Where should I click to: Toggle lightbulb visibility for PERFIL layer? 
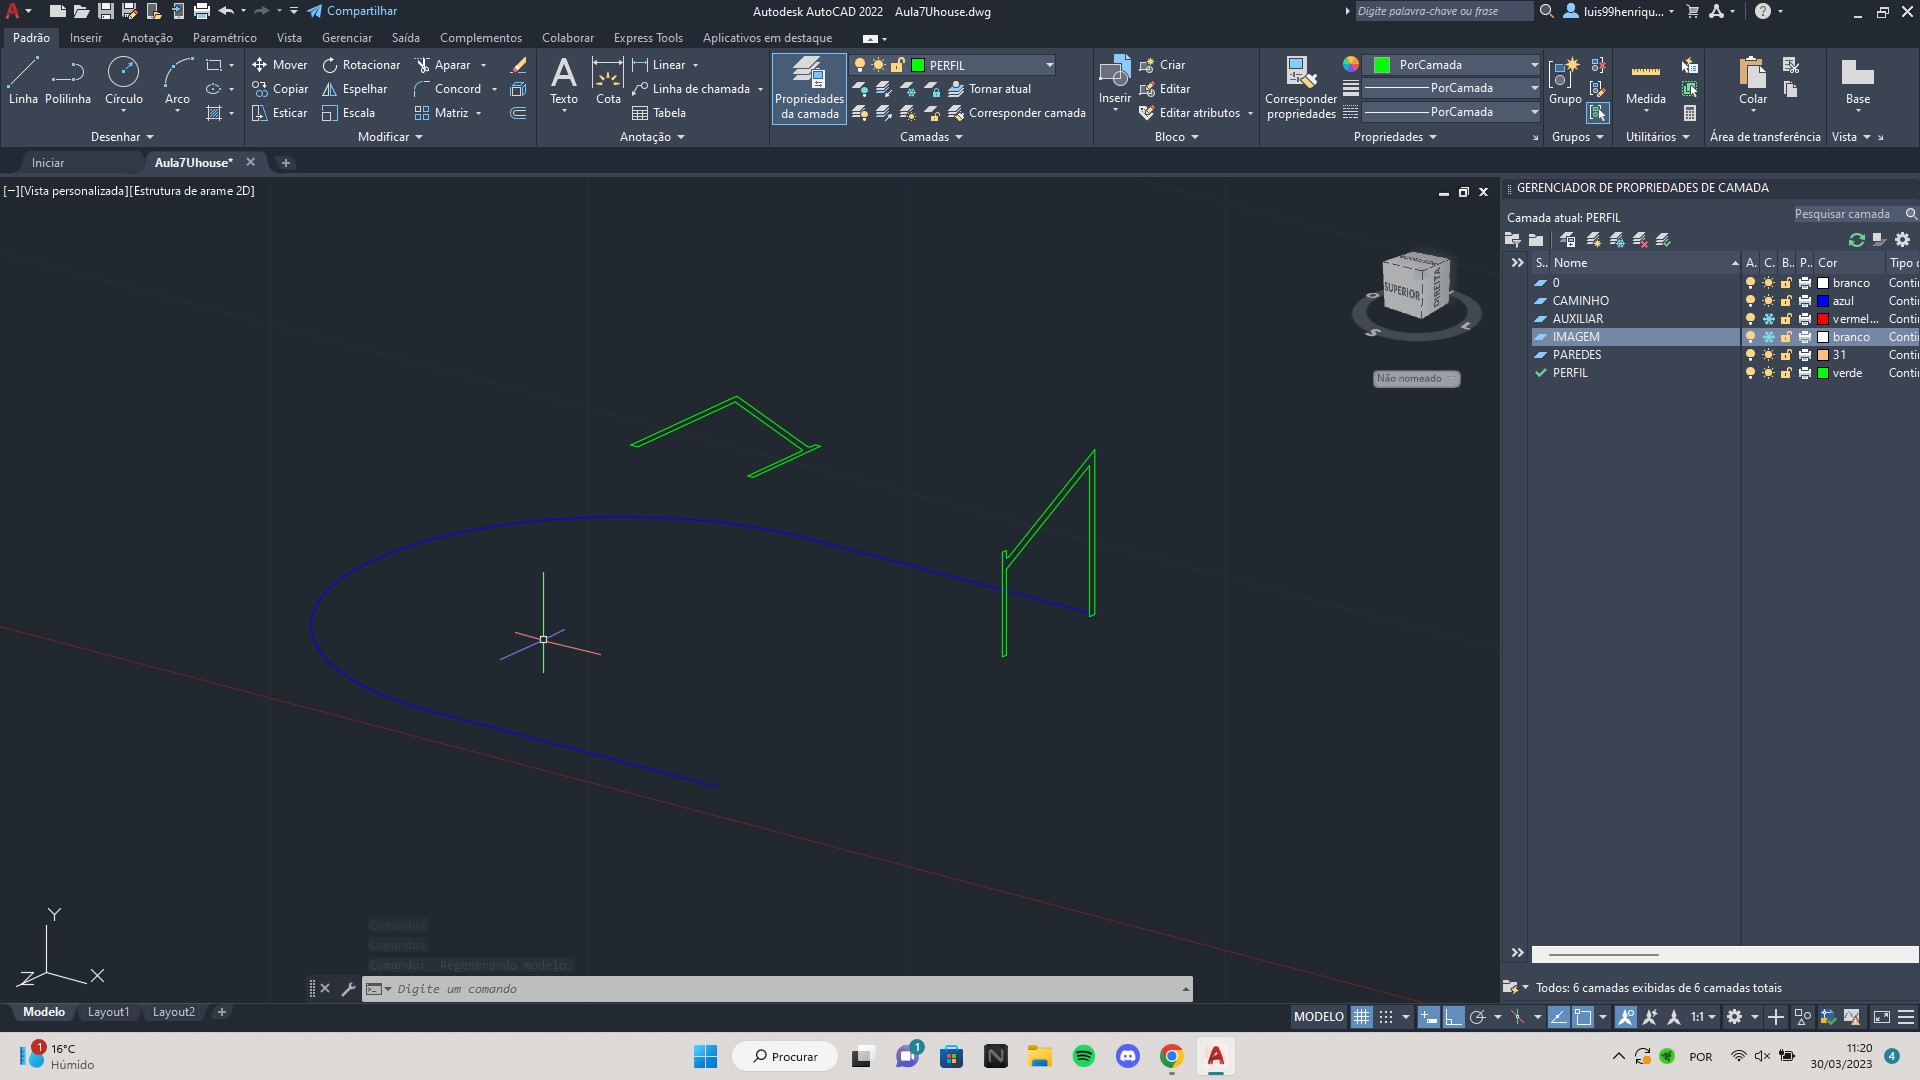pyautogui.click(x=1750, y=373)
